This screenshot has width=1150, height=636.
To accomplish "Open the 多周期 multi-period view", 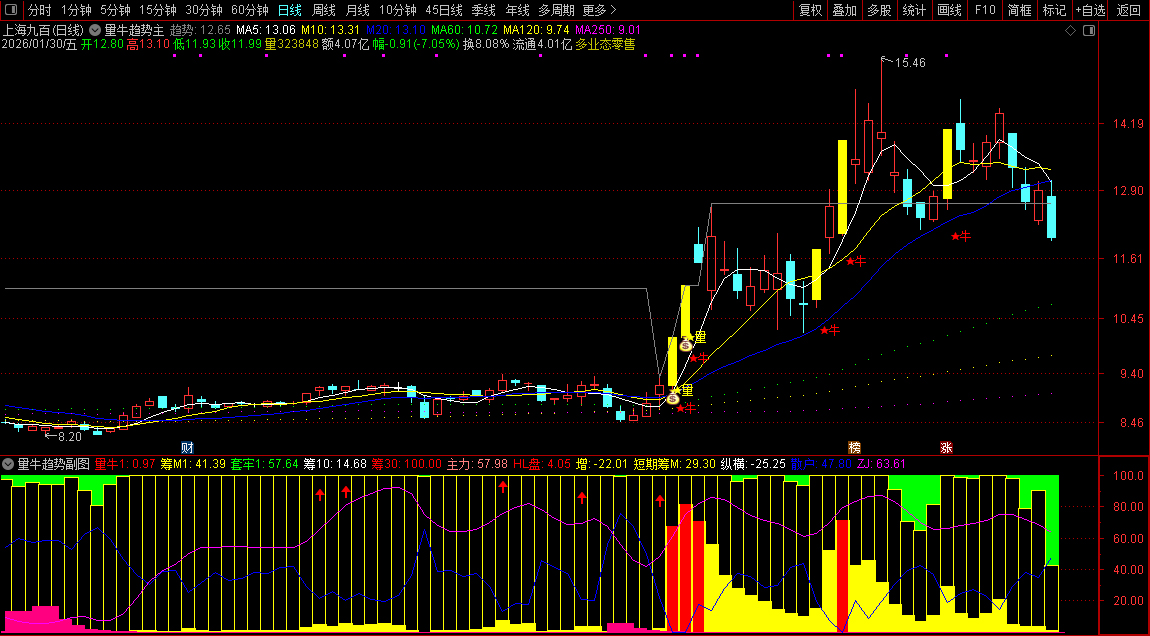I will 556,10.
